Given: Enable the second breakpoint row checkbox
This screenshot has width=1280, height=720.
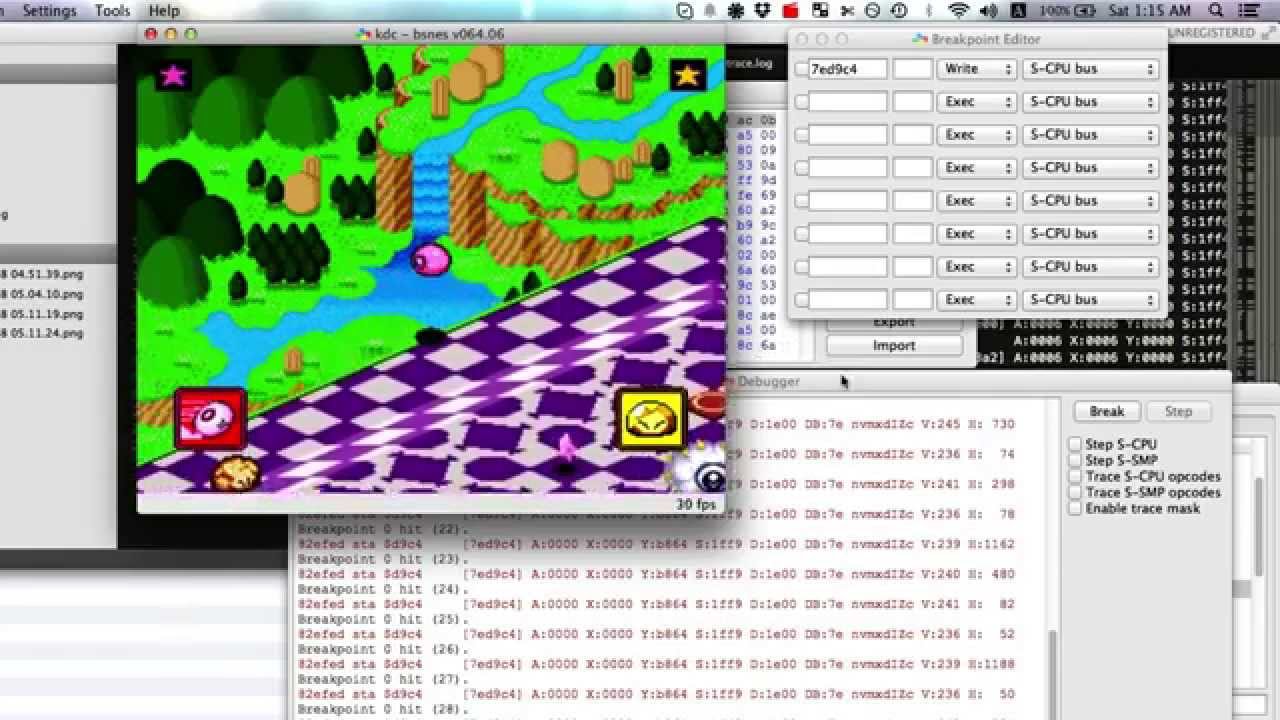Looking at the screenshot, I should (801, 102).
